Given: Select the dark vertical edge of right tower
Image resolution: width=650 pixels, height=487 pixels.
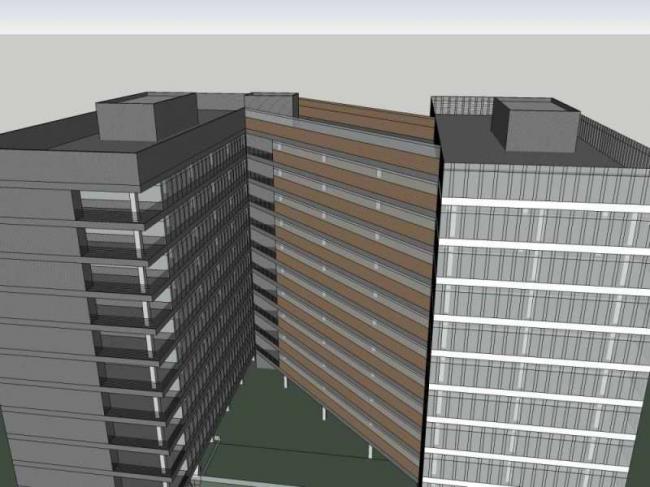Looking at the screenshot, I should click(434, 300).
